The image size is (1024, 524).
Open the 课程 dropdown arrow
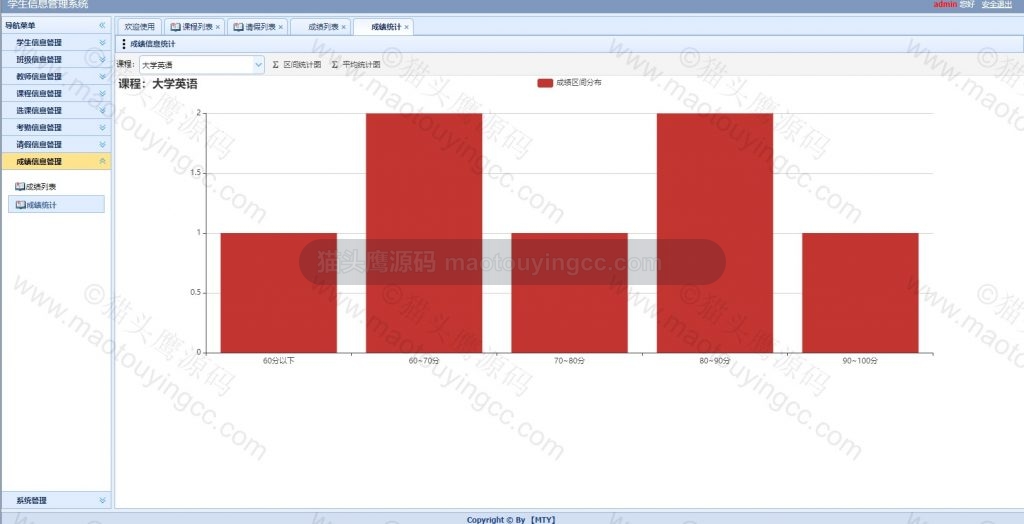[x=258, y=65]
